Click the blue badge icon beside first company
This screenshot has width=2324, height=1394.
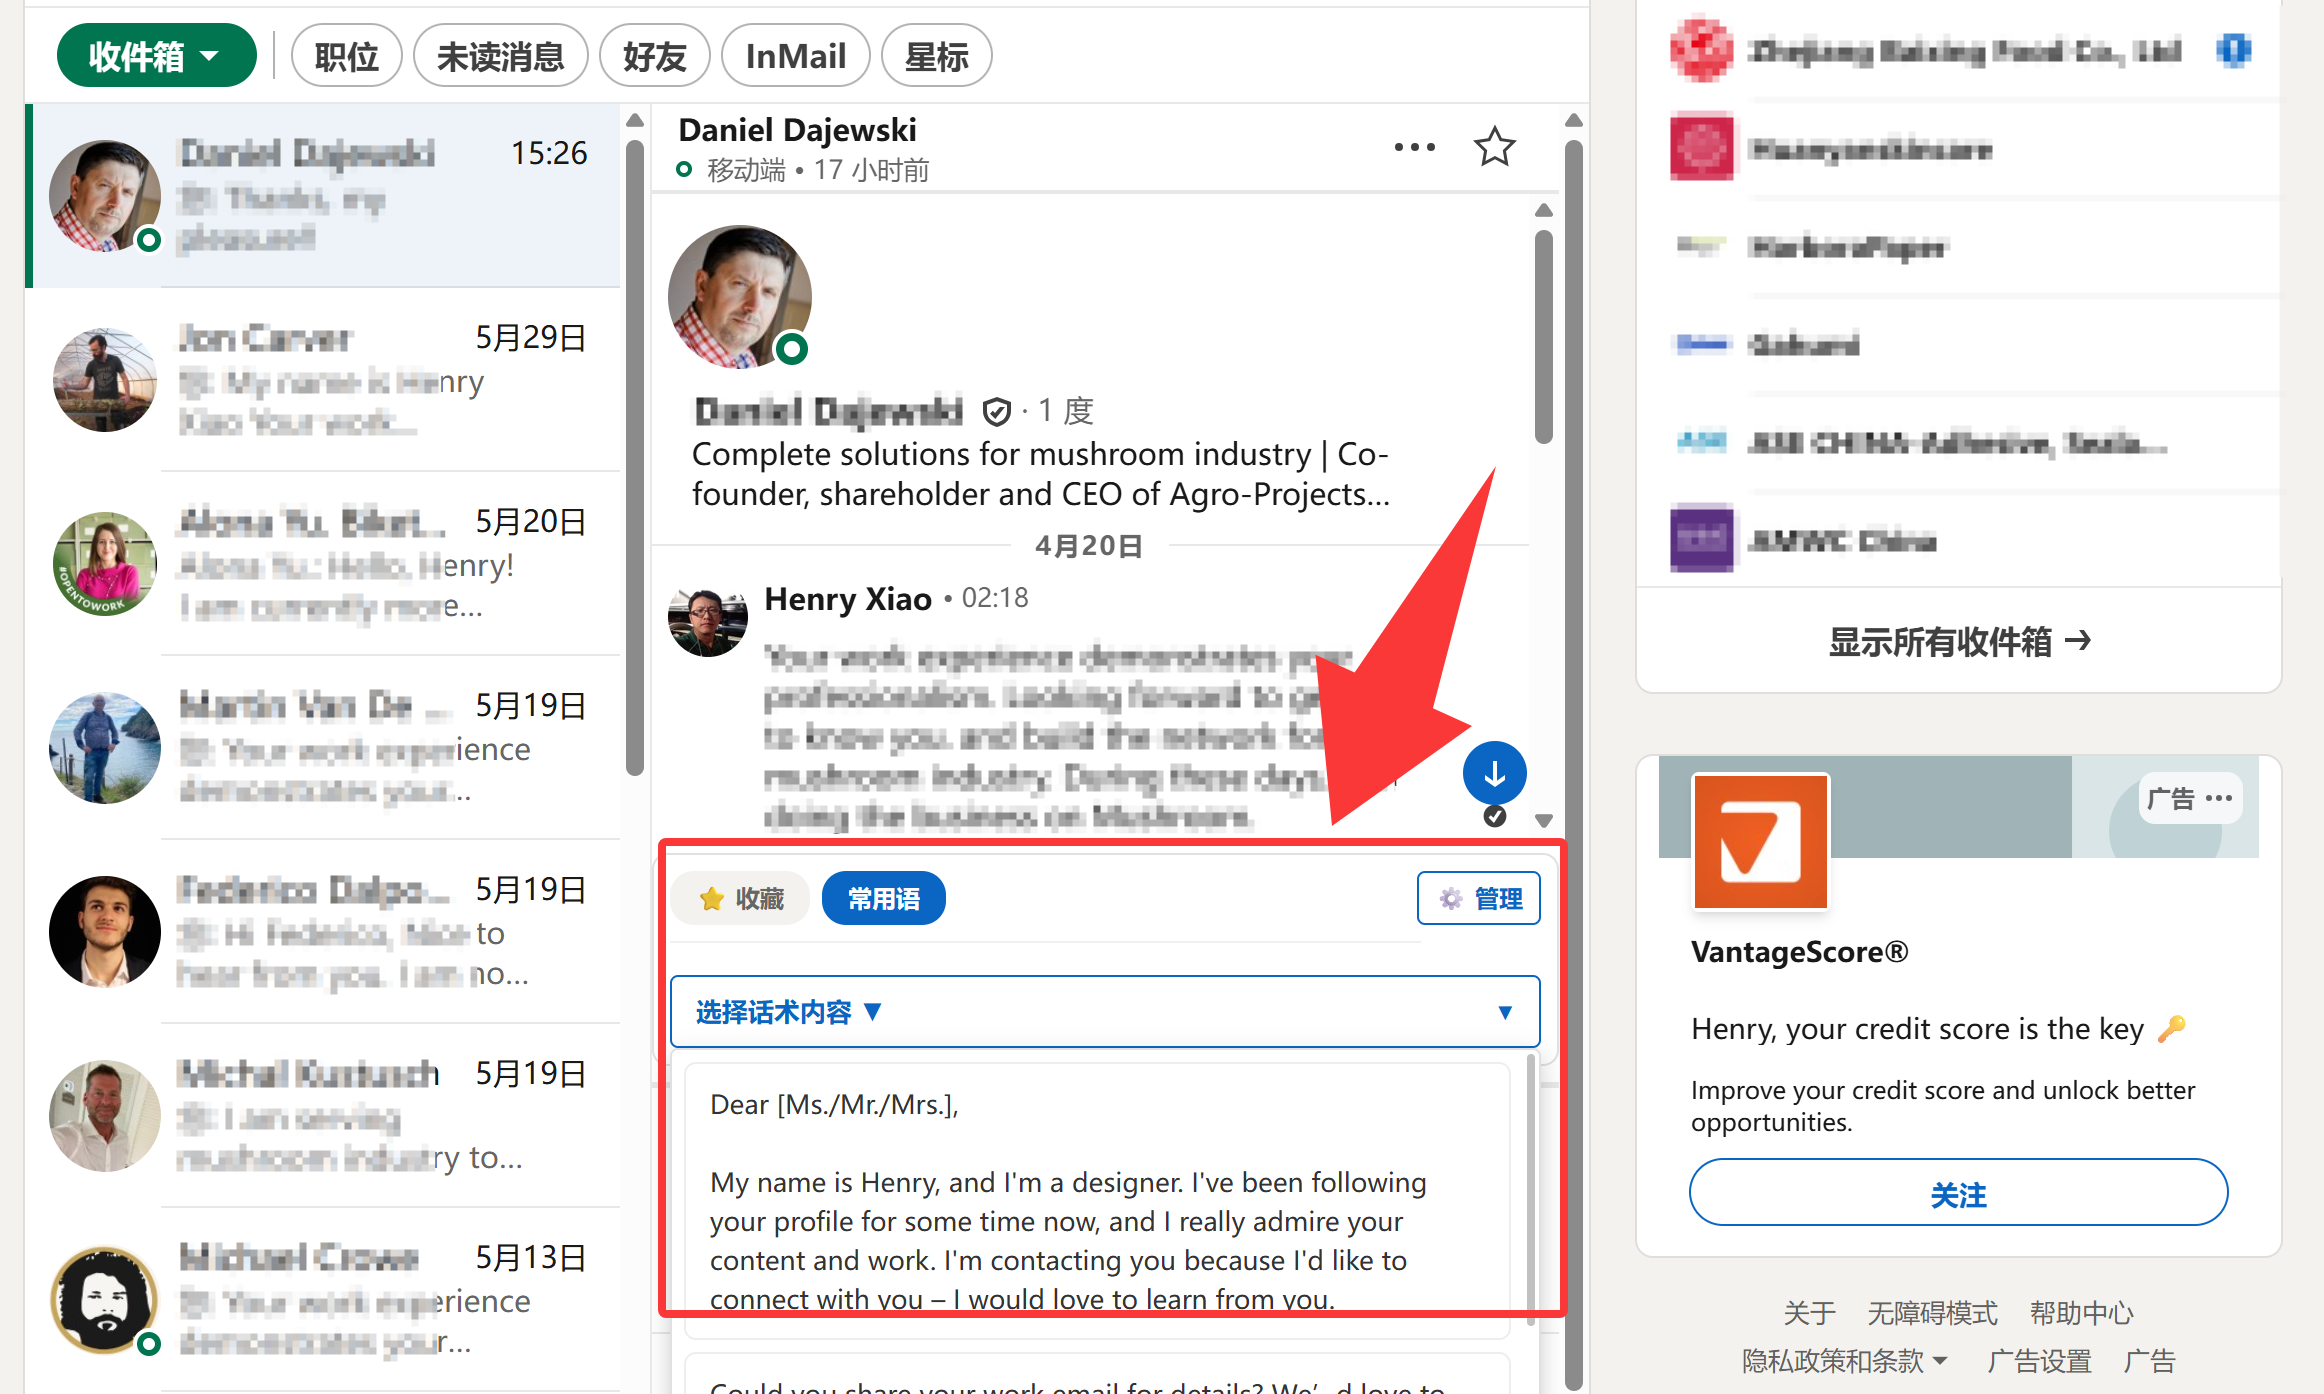(x=2233, y=49)
